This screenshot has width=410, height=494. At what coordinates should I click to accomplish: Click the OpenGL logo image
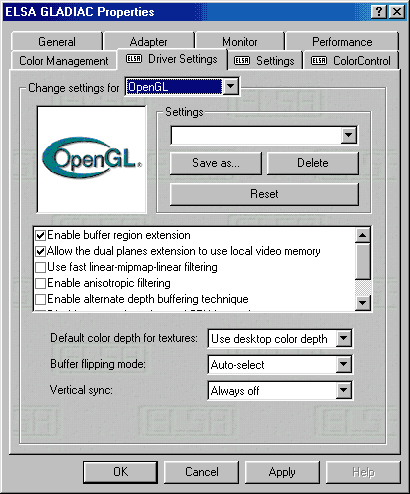[x=92, y=159]
